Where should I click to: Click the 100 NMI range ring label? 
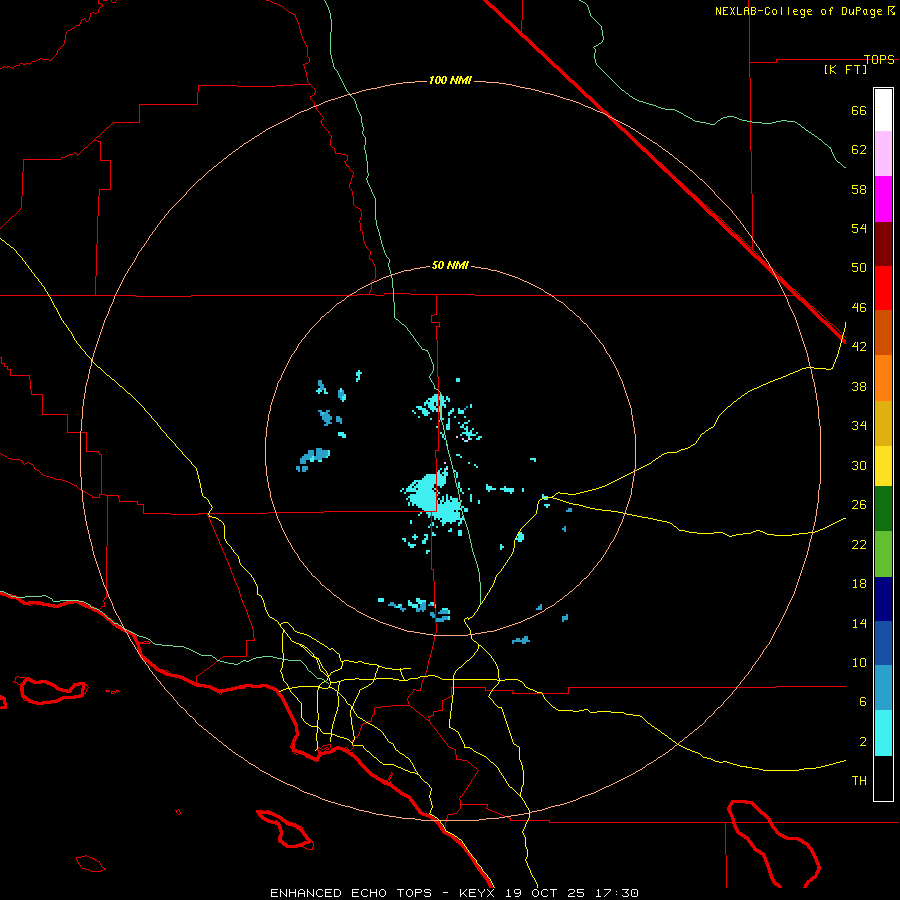point(450,80)
